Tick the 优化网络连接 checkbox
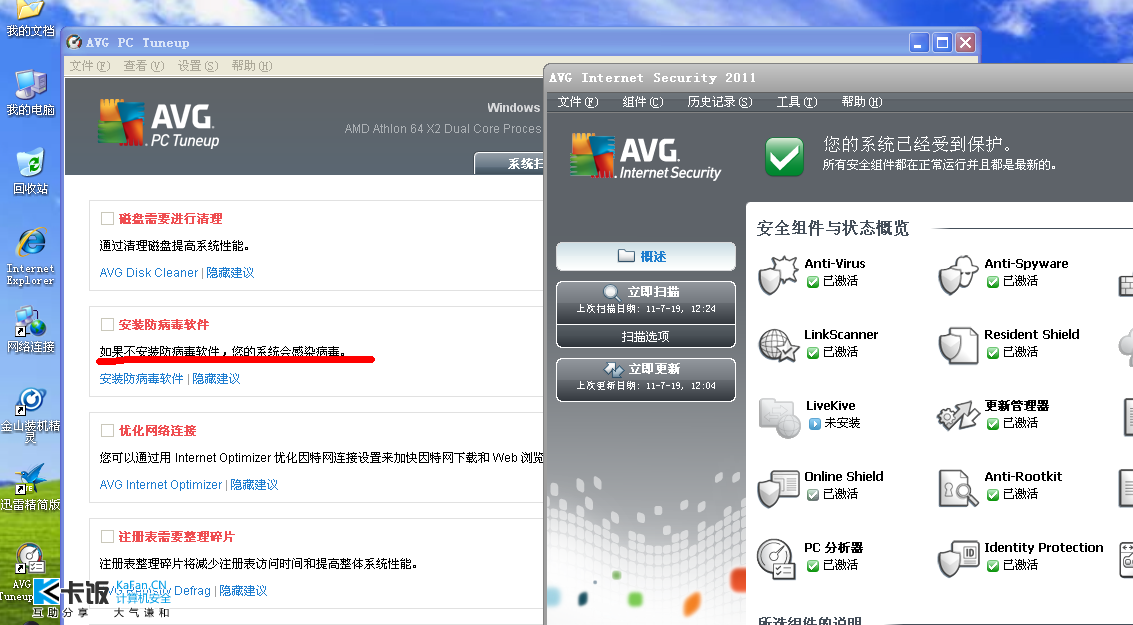This screenshot has width=1133, height=625. pos(107,431)
